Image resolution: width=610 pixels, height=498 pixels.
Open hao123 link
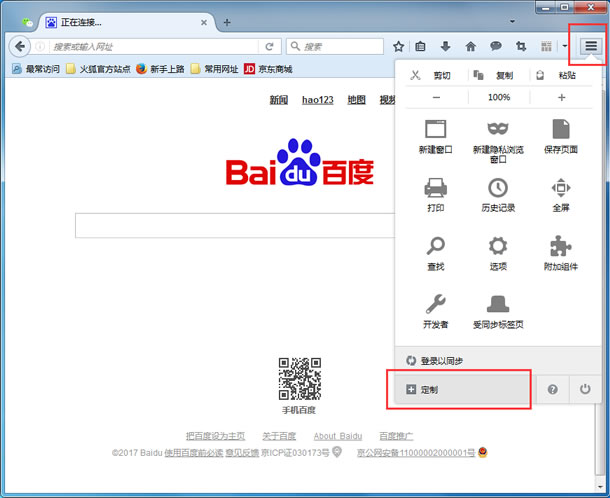317,100
